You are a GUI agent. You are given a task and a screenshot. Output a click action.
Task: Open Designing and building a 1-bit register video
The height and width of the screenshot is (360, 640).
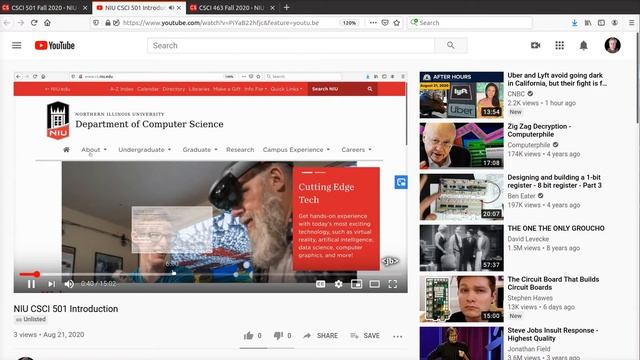554,181
